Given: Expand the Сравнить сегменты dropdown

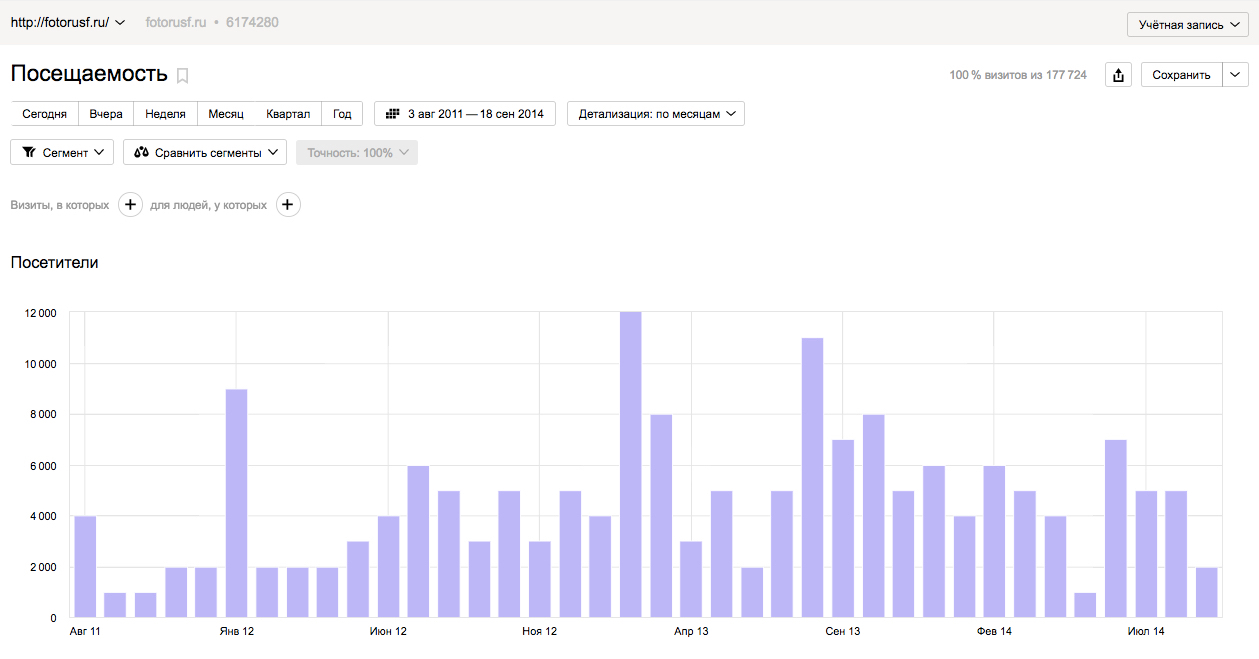Looking at the screenshot, I should tap(205, 153).
